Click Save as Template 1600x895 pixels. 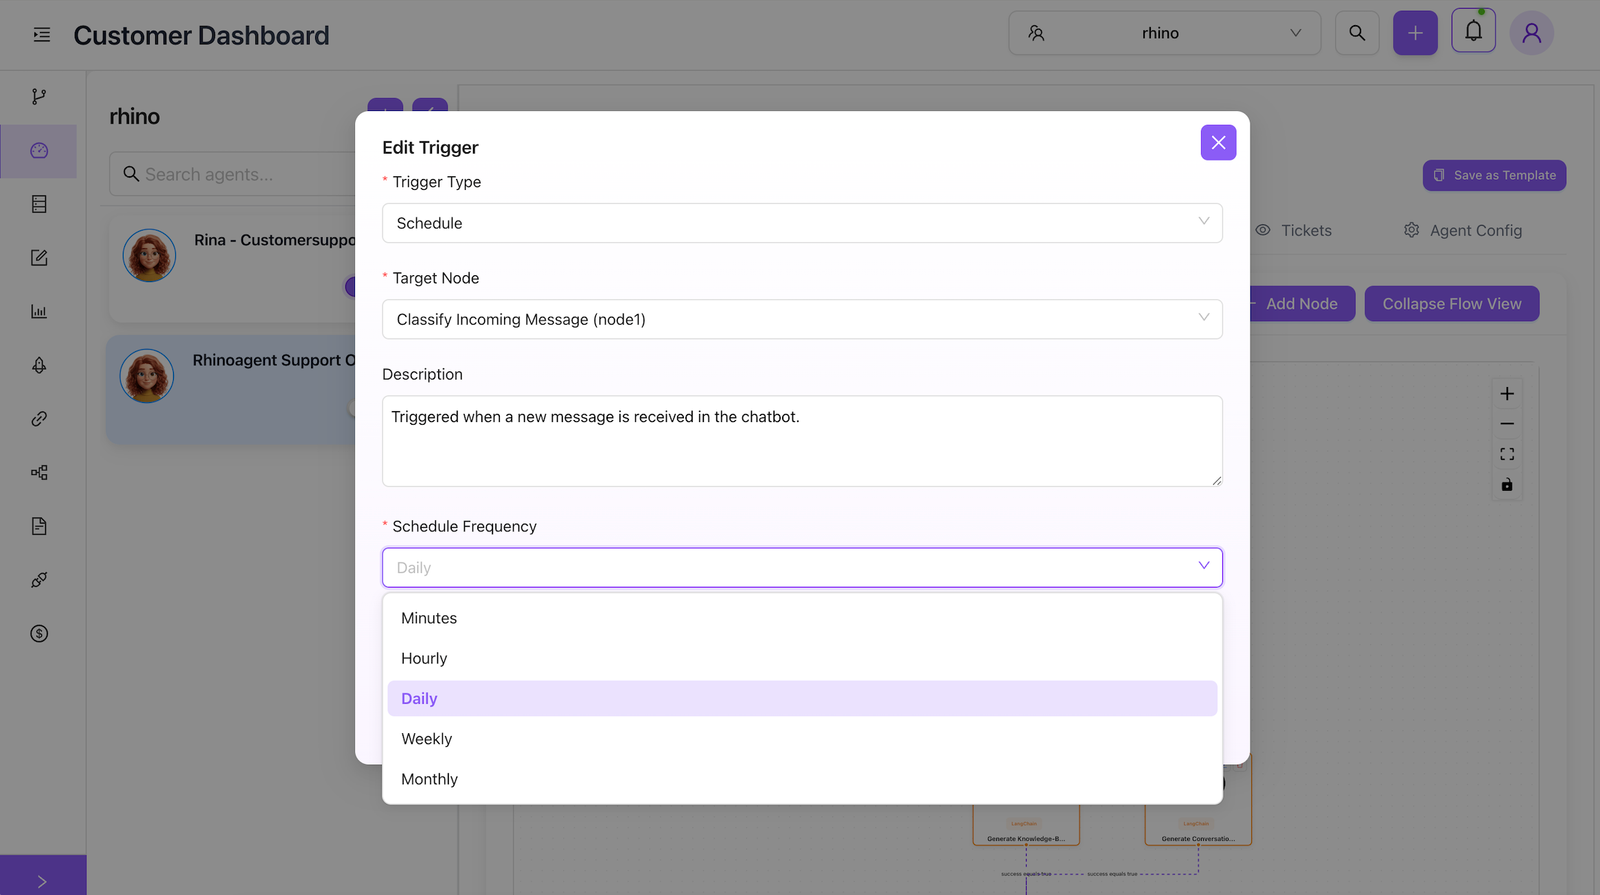[x=1494, y=175]
